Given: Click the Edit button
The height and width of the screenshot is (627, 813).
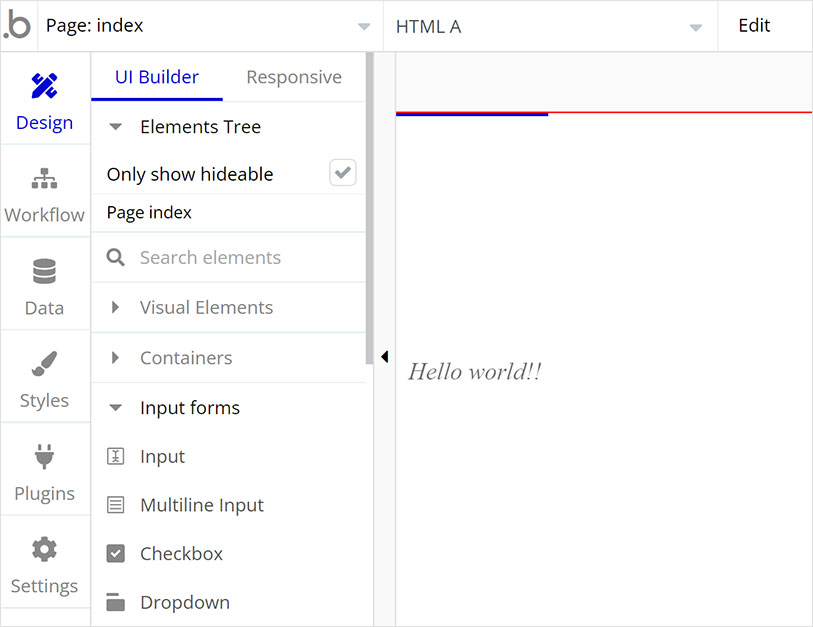Looking at the screenshot, I should [754, 25].
